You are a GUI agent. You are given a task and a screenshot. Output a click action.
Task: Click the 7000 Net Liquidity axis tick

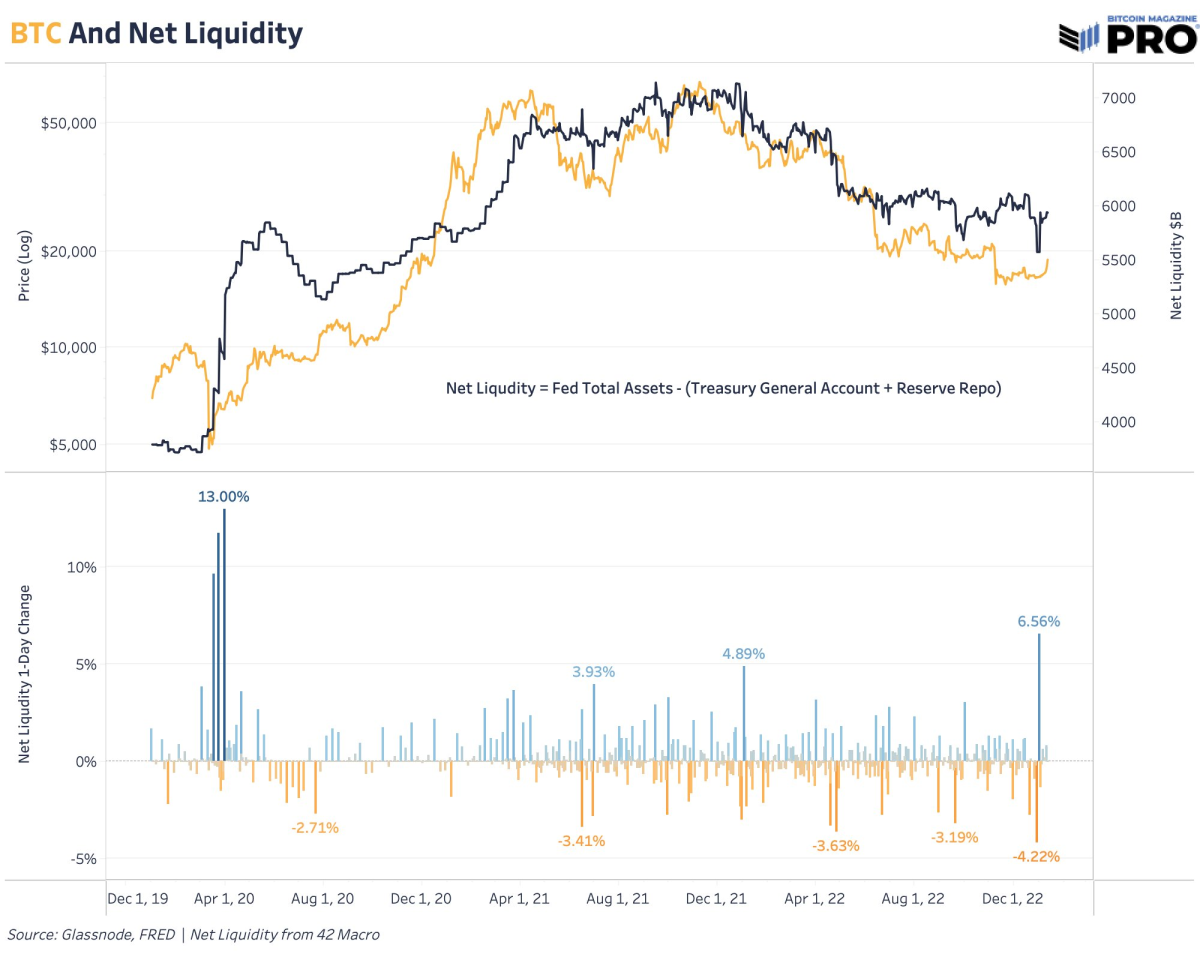(x=1119, y=98)
